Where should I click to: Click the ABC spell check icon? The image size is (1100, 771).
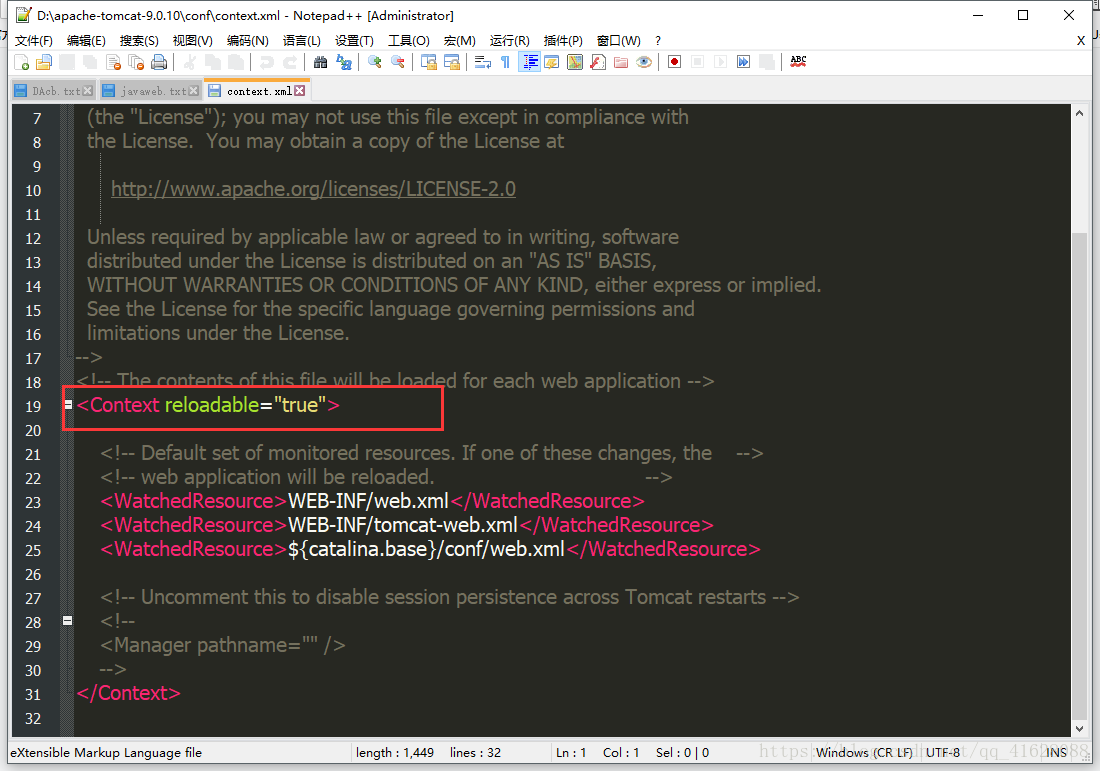[798, 62]
